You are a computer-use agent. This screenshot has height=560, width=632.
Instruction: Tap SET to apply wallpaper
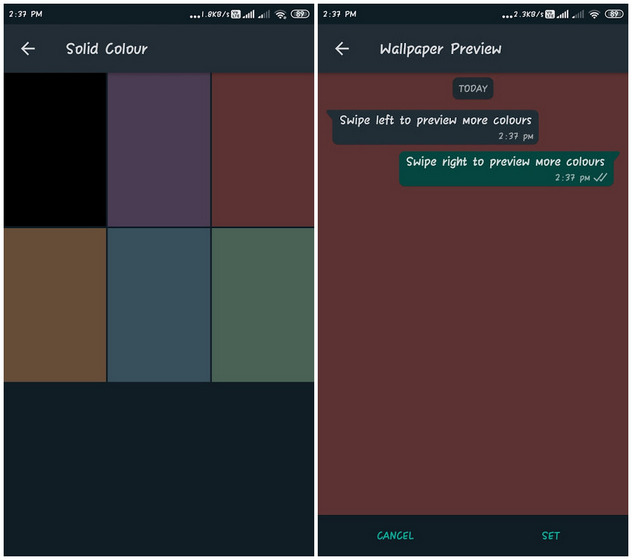pos(551,535)
